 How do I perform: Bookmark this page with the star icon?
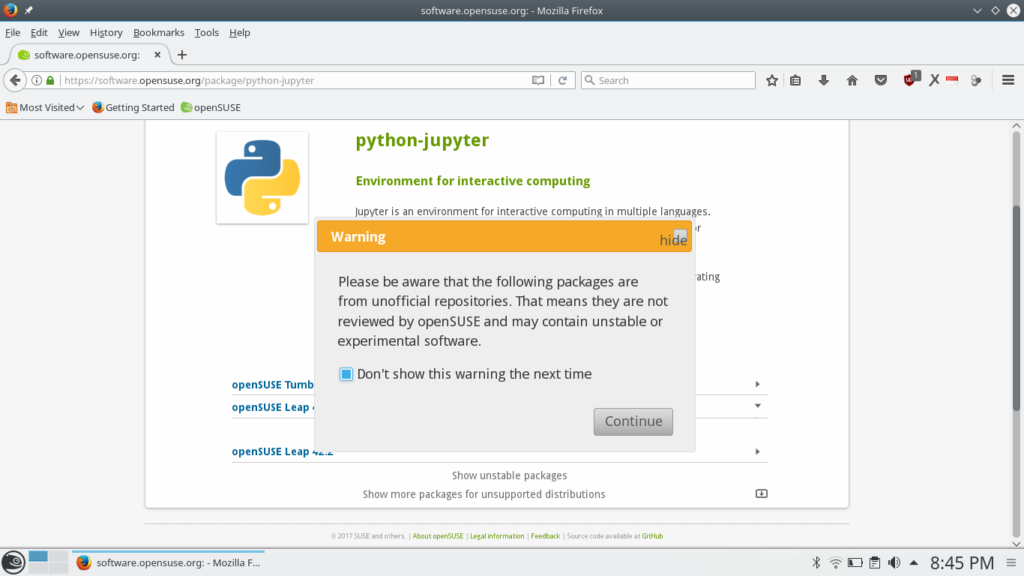coord(772,80)
